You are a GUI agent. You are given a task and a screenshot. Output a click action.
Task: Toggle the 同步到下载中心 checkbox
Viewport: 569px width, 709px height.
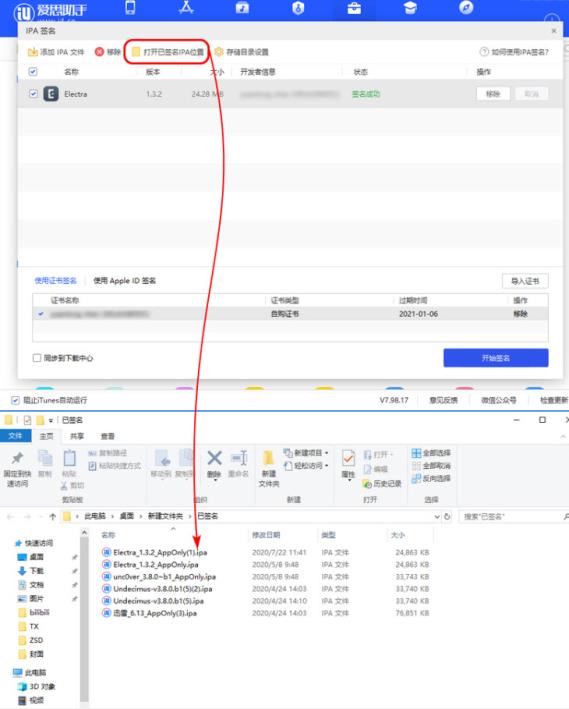(37, 358)
